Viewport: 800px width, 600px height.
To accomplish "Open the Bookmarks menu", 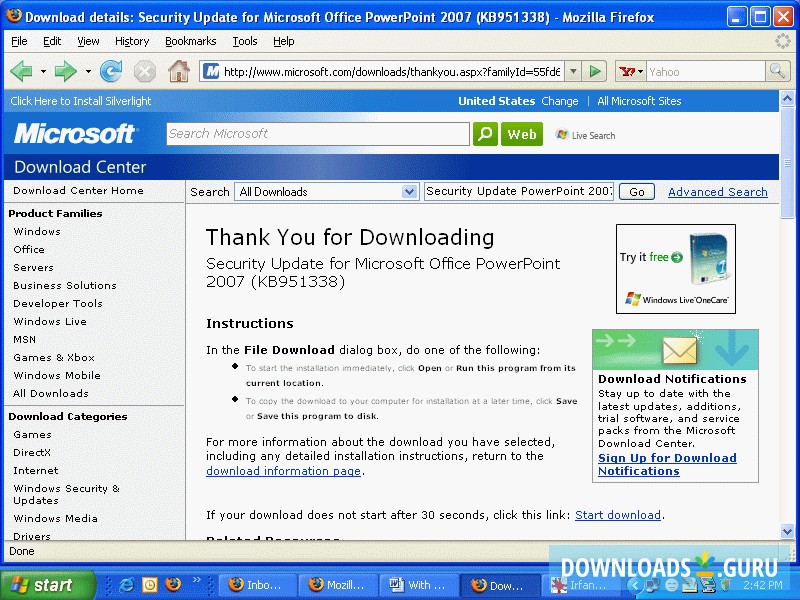I will [x=191, y=41].
